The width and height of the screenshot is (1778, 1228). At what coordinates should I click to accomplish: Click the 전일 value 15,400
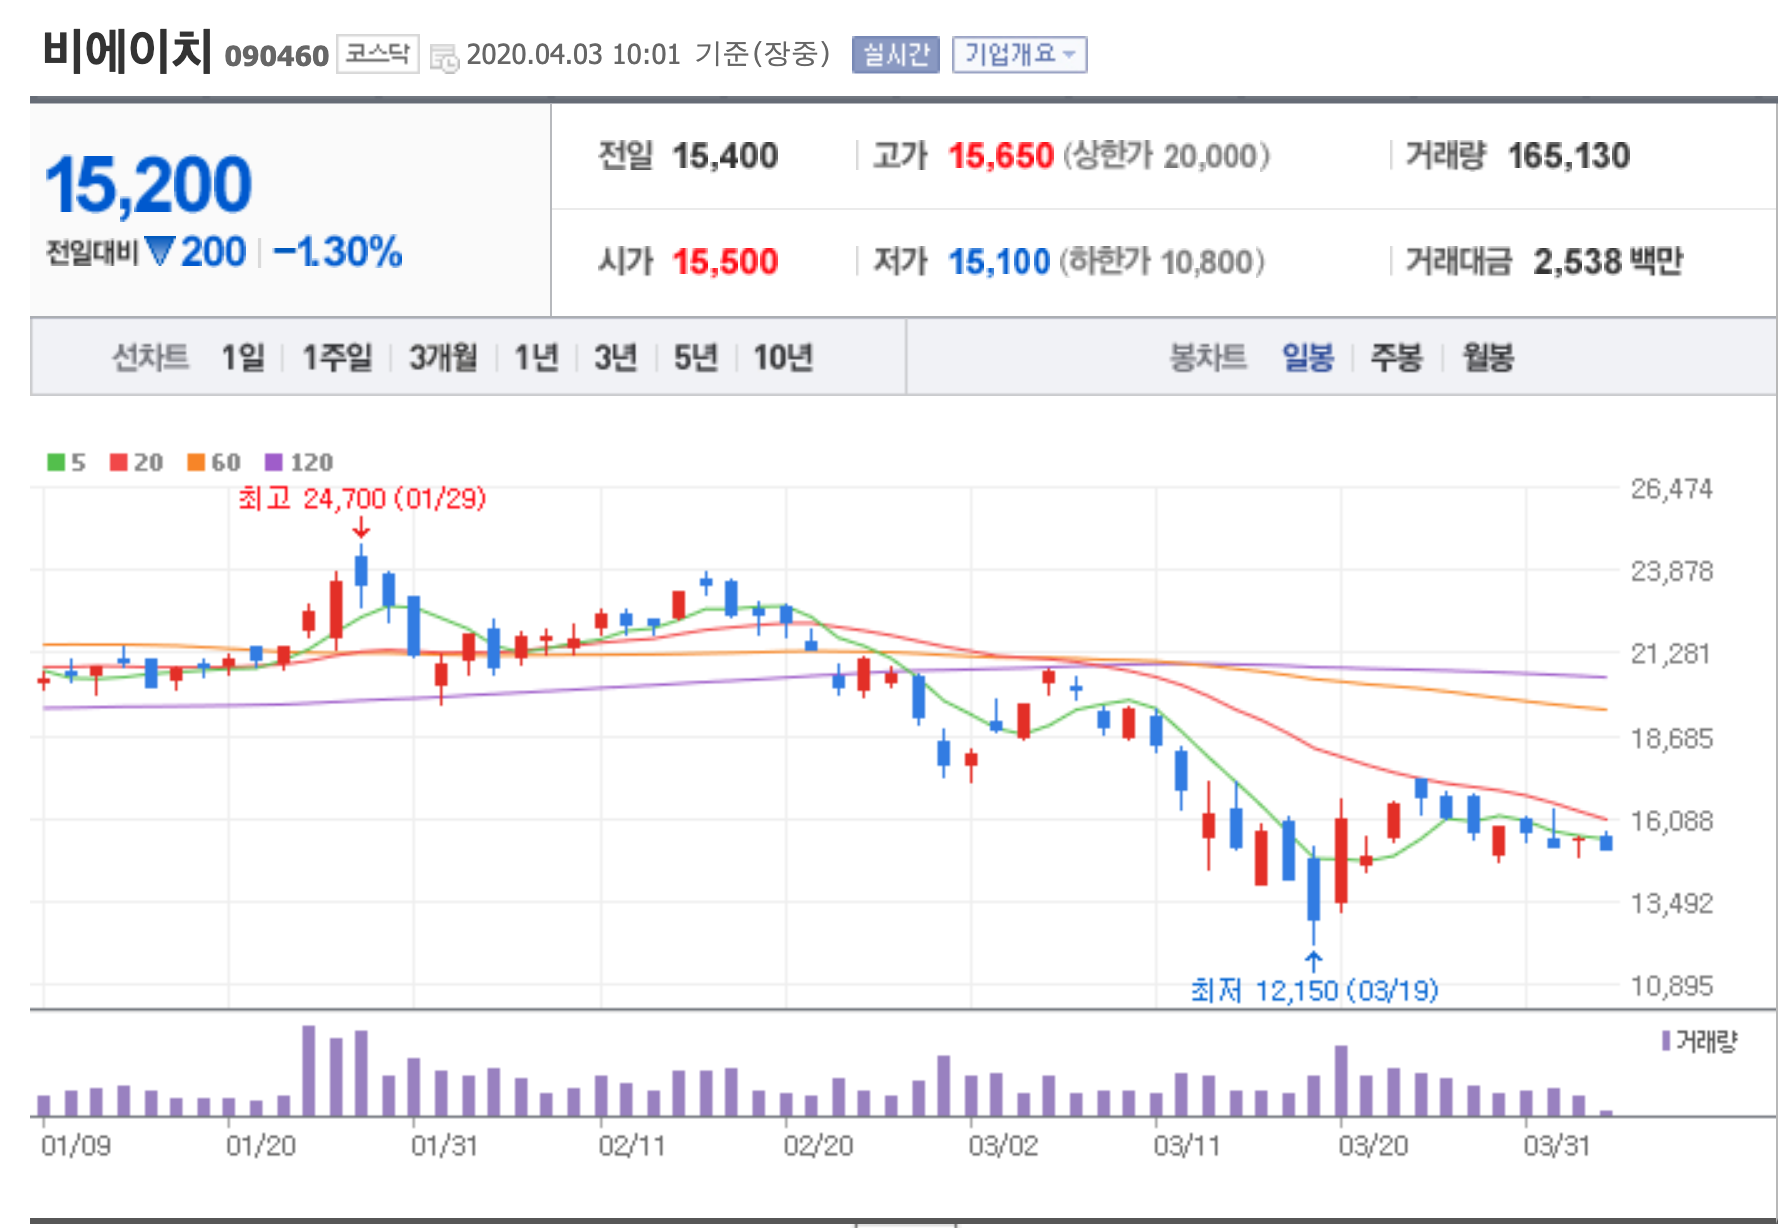pos(725,156)
